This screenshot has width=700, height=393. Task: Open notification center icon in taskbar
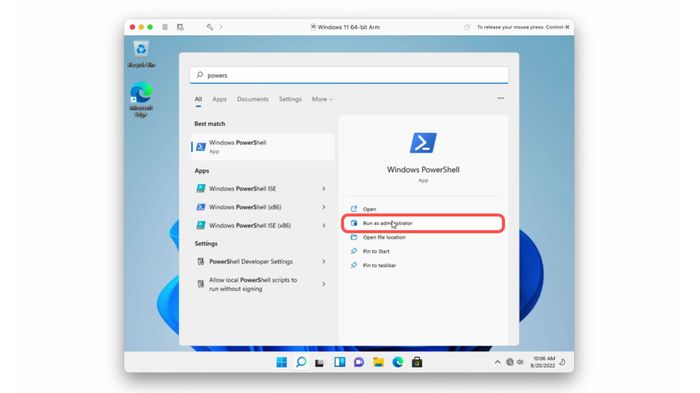[563, 362]
